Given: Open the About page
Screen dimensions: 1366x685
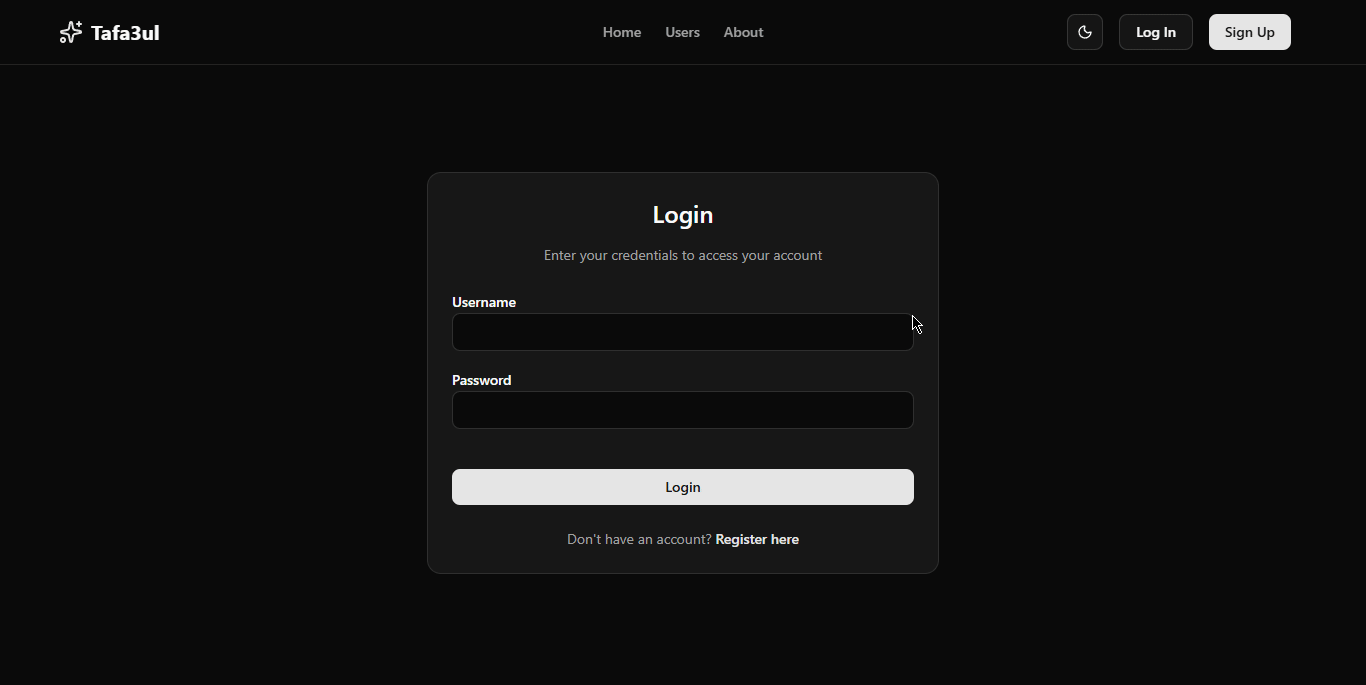Looking at the screenshot, I should click(x=744, y=32).
